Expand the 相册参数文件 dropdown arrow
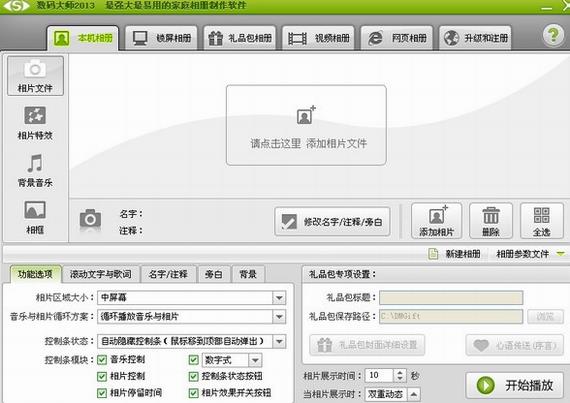The image size is (570, 403). click(561, 254)
